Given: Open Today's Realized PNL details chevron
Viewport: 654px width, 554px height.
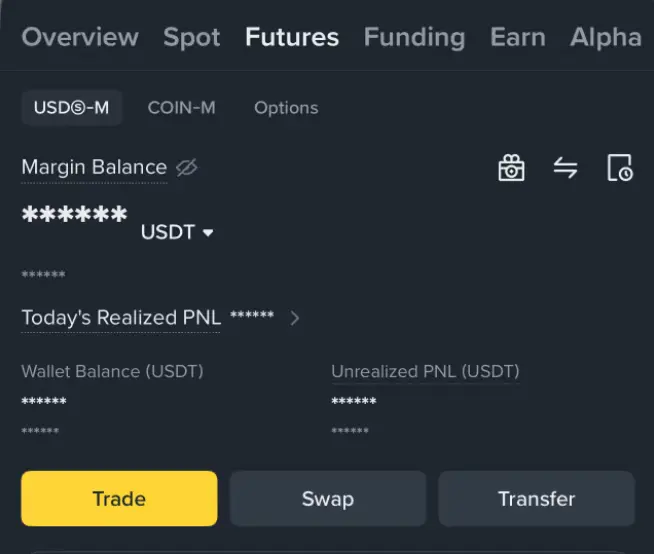Looking at the screenshot, I should pos(295,319).
